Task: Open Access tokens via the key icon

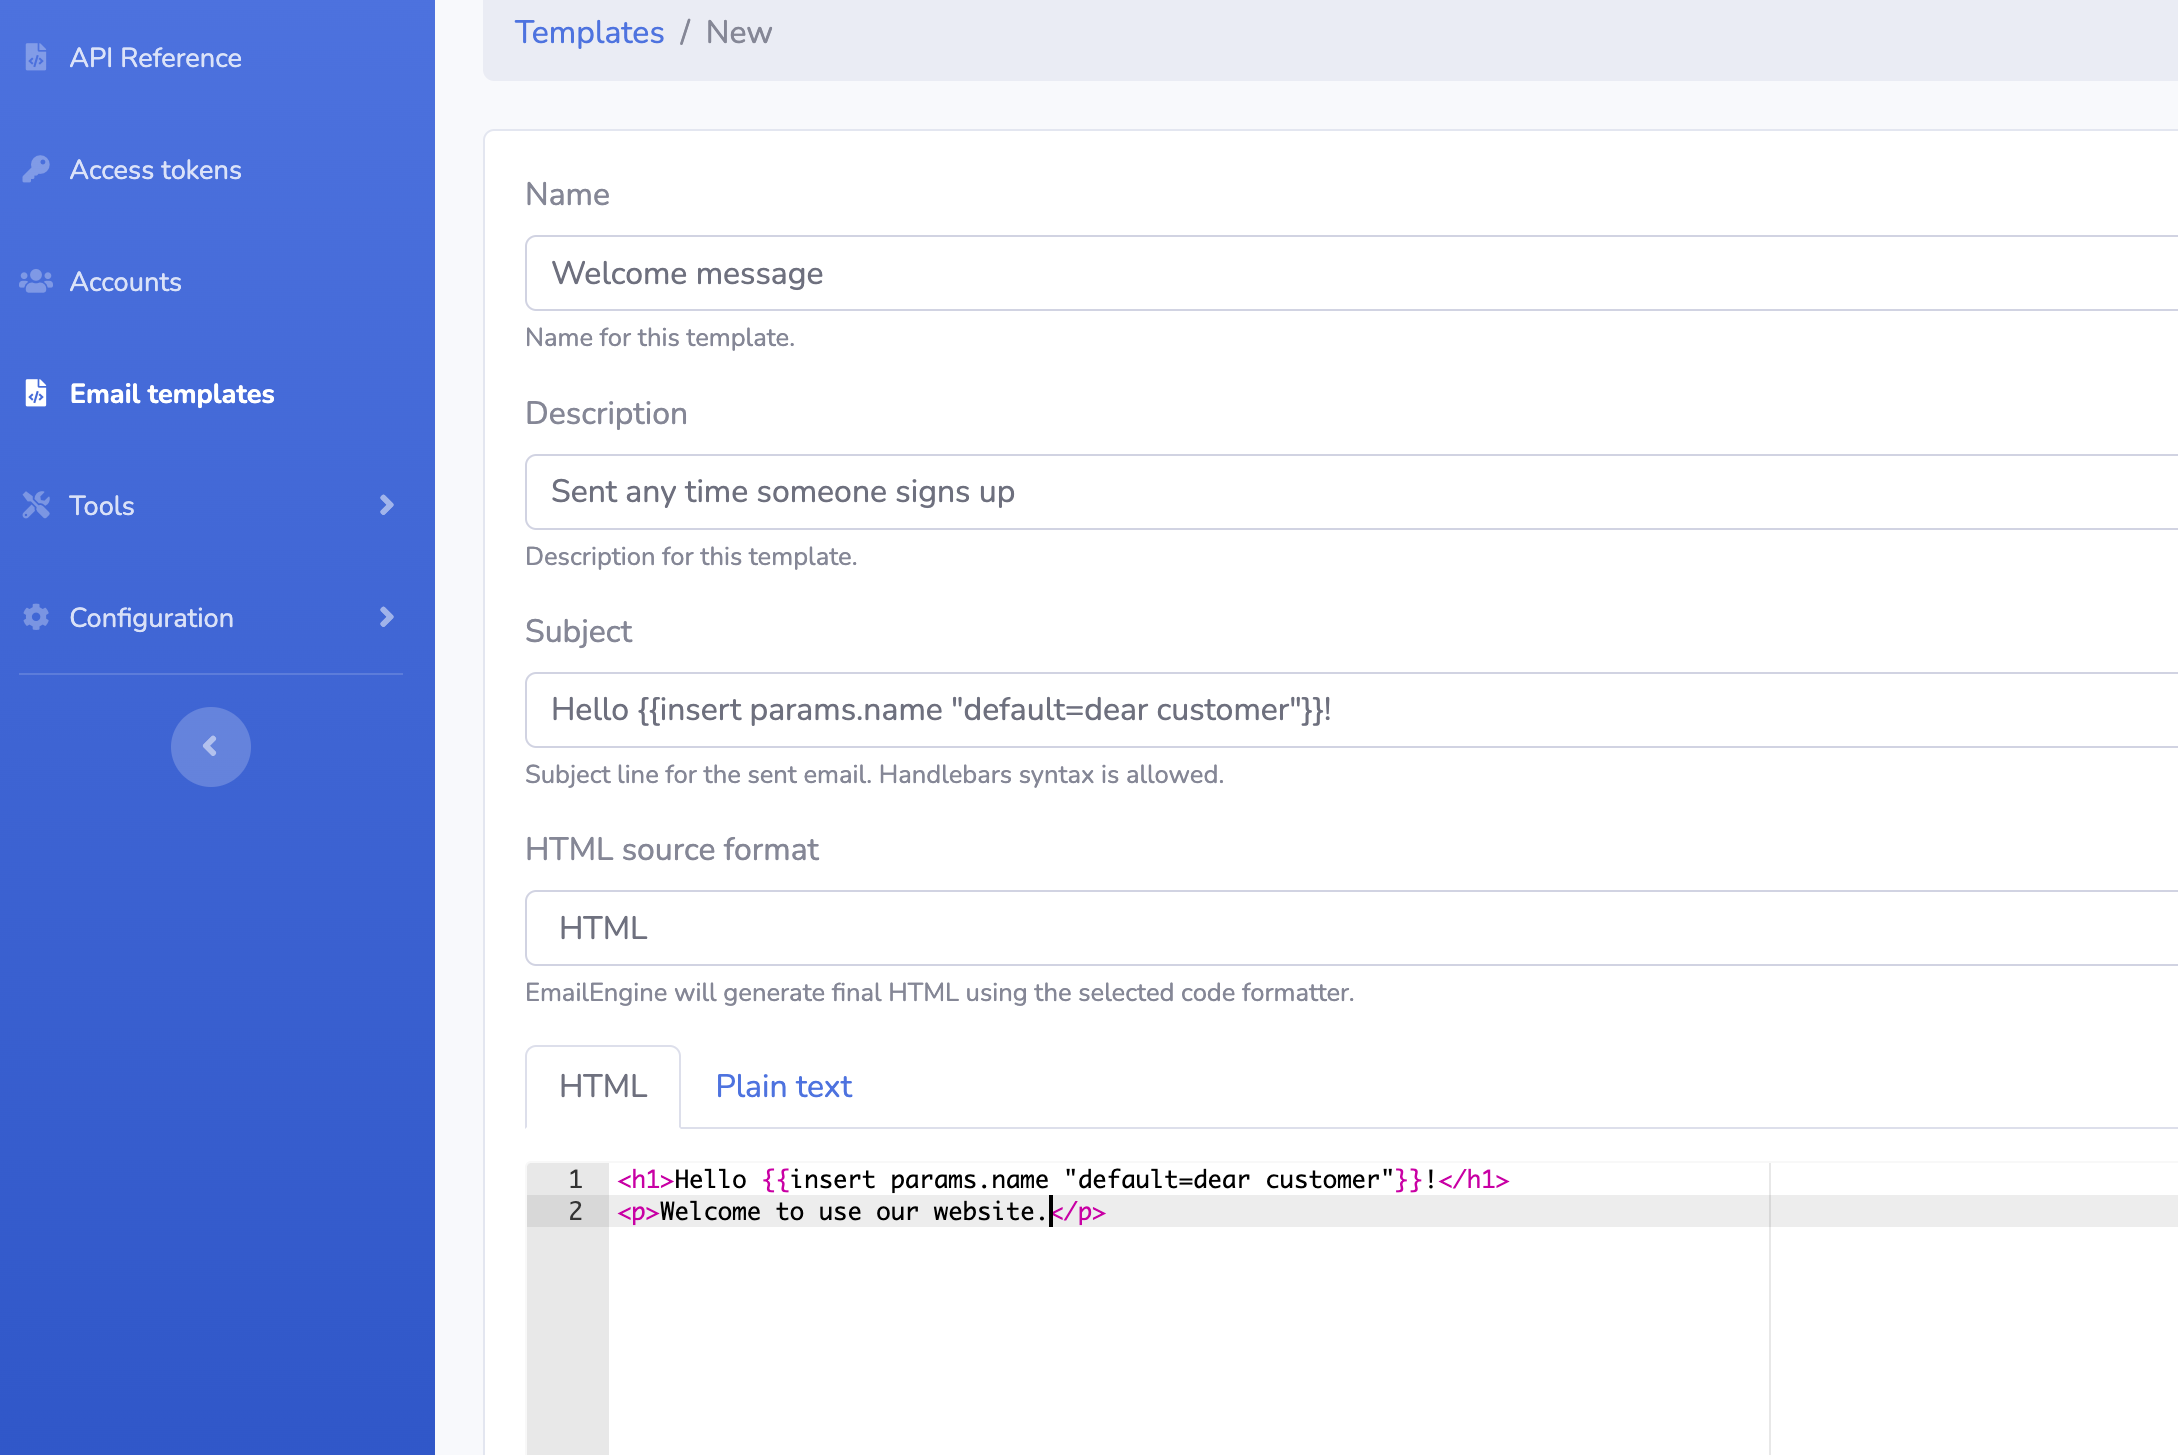Action: click(35, 169)
